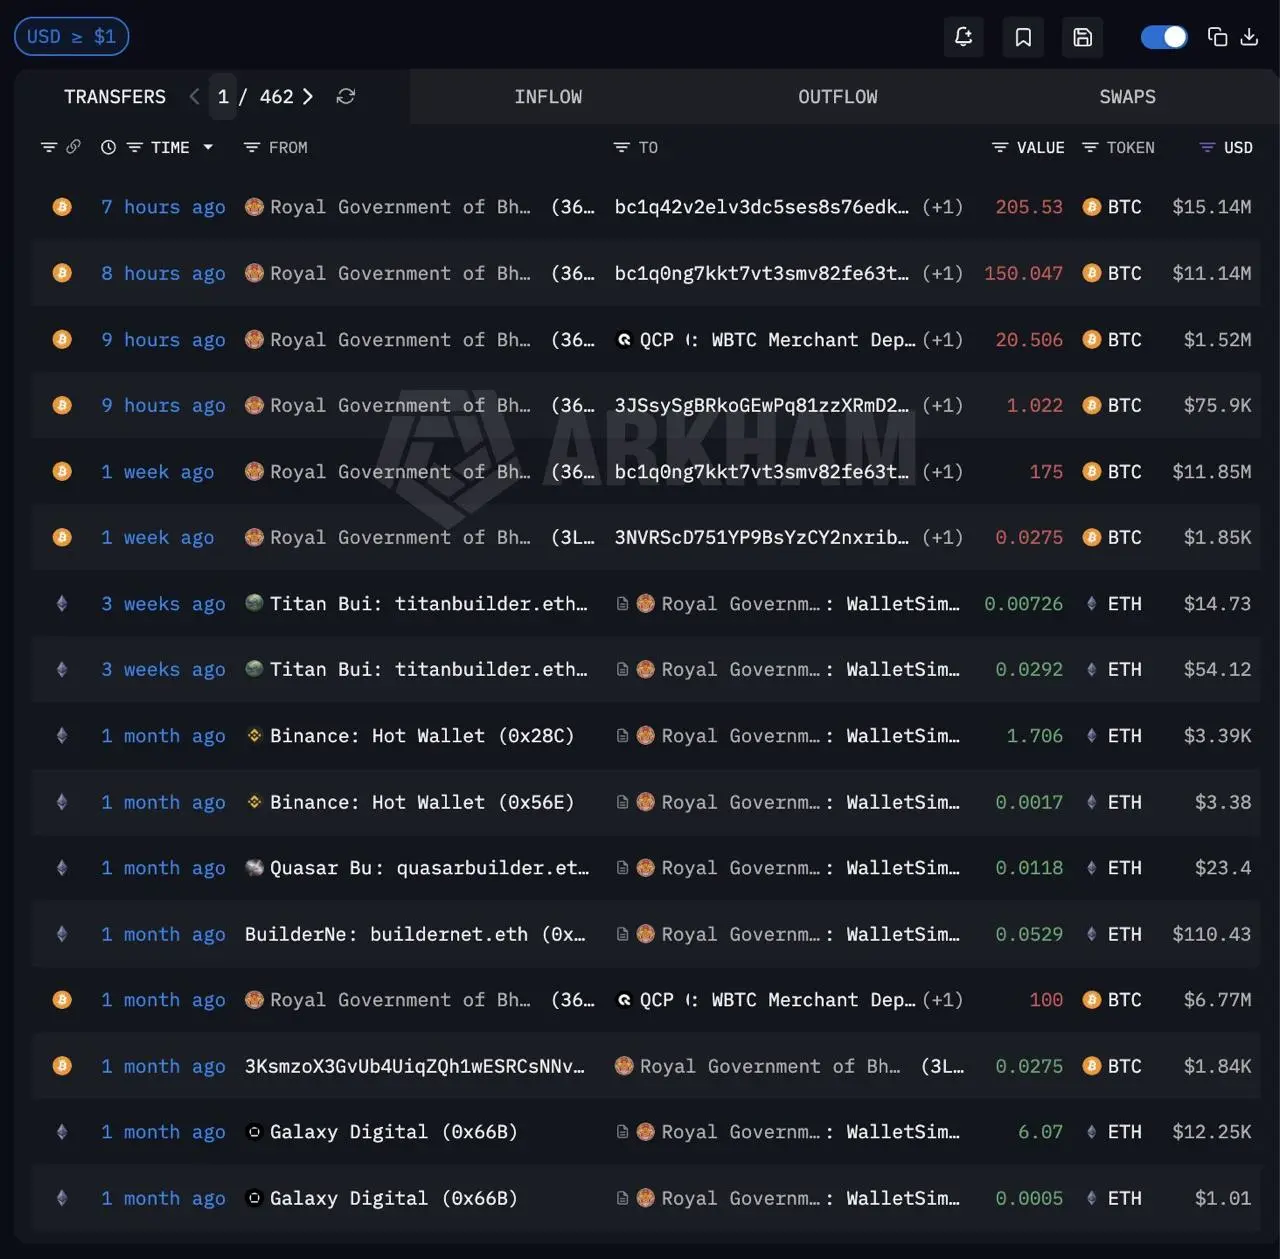Expand (+1) recipients in $1.52M row

942,340
